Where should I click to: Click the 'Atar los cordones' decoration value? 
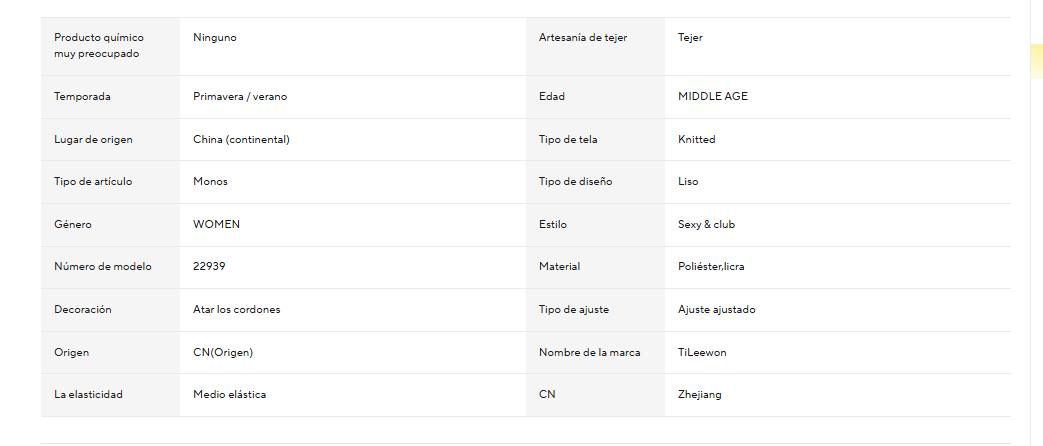[x=237, y=310]
